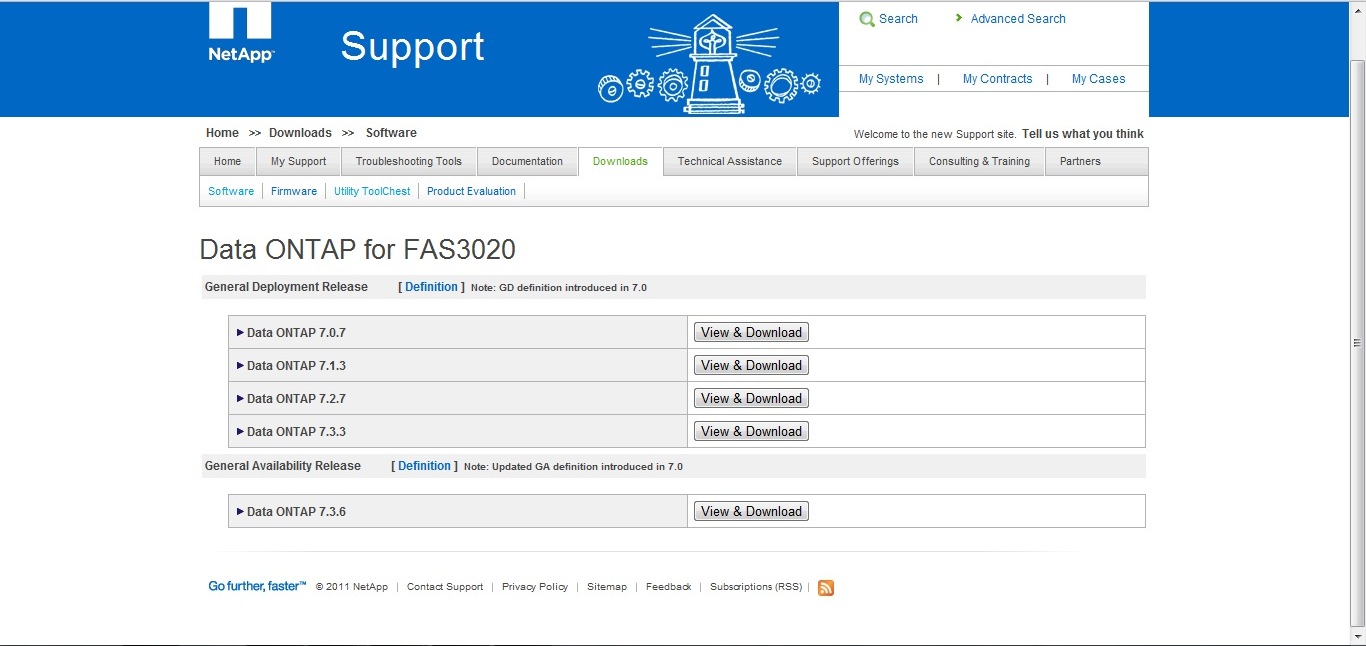Click the vertical scrollbar thumb
Image resolution: width=1366 pixels, height=646 pixels.
(1357, 343)
